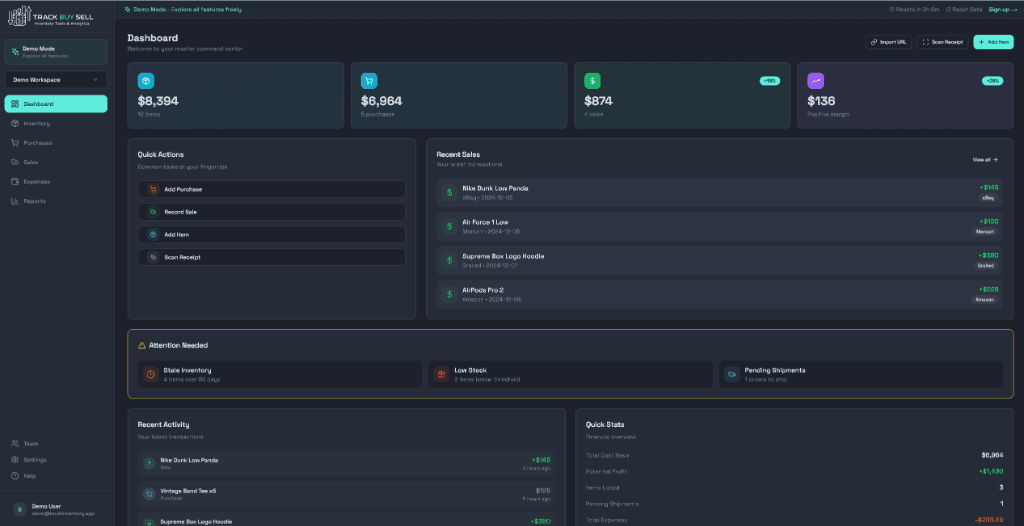
Task: Click the Inventory box icon in the sidebar
Action: 15,123
